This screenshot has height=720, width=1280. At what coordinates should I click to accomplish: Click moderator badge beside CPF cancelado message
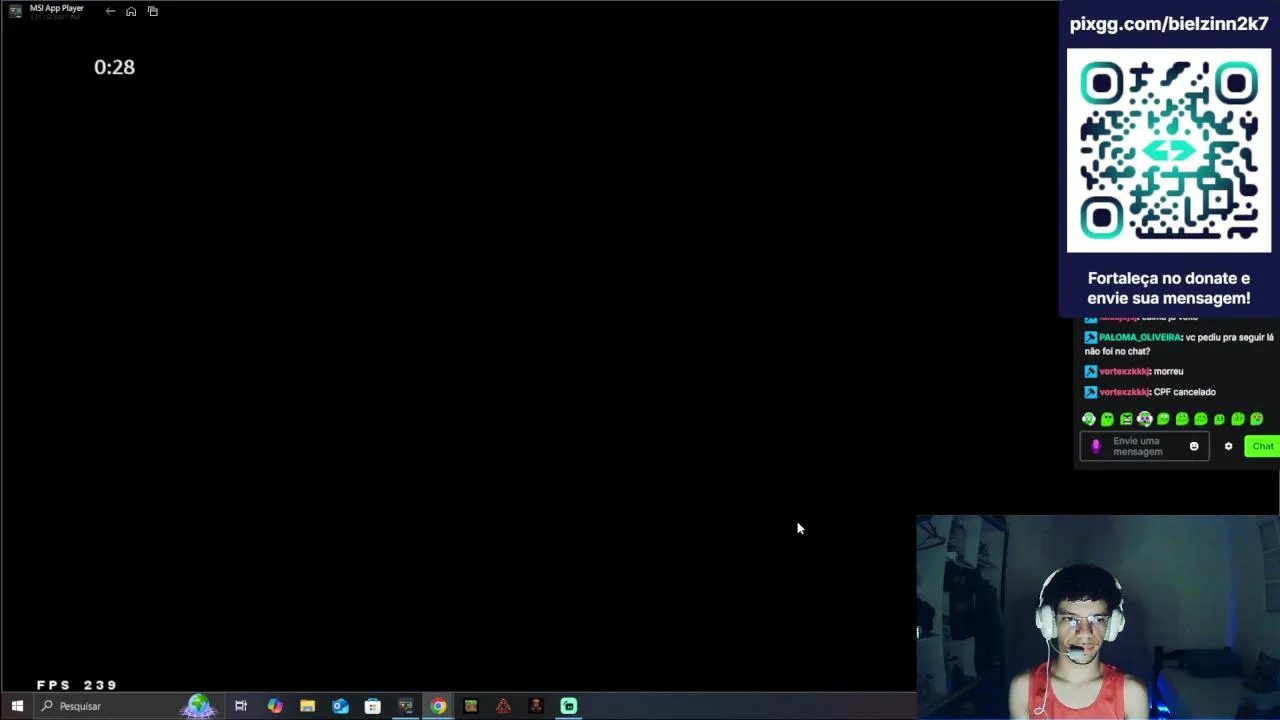[1091, 392]
